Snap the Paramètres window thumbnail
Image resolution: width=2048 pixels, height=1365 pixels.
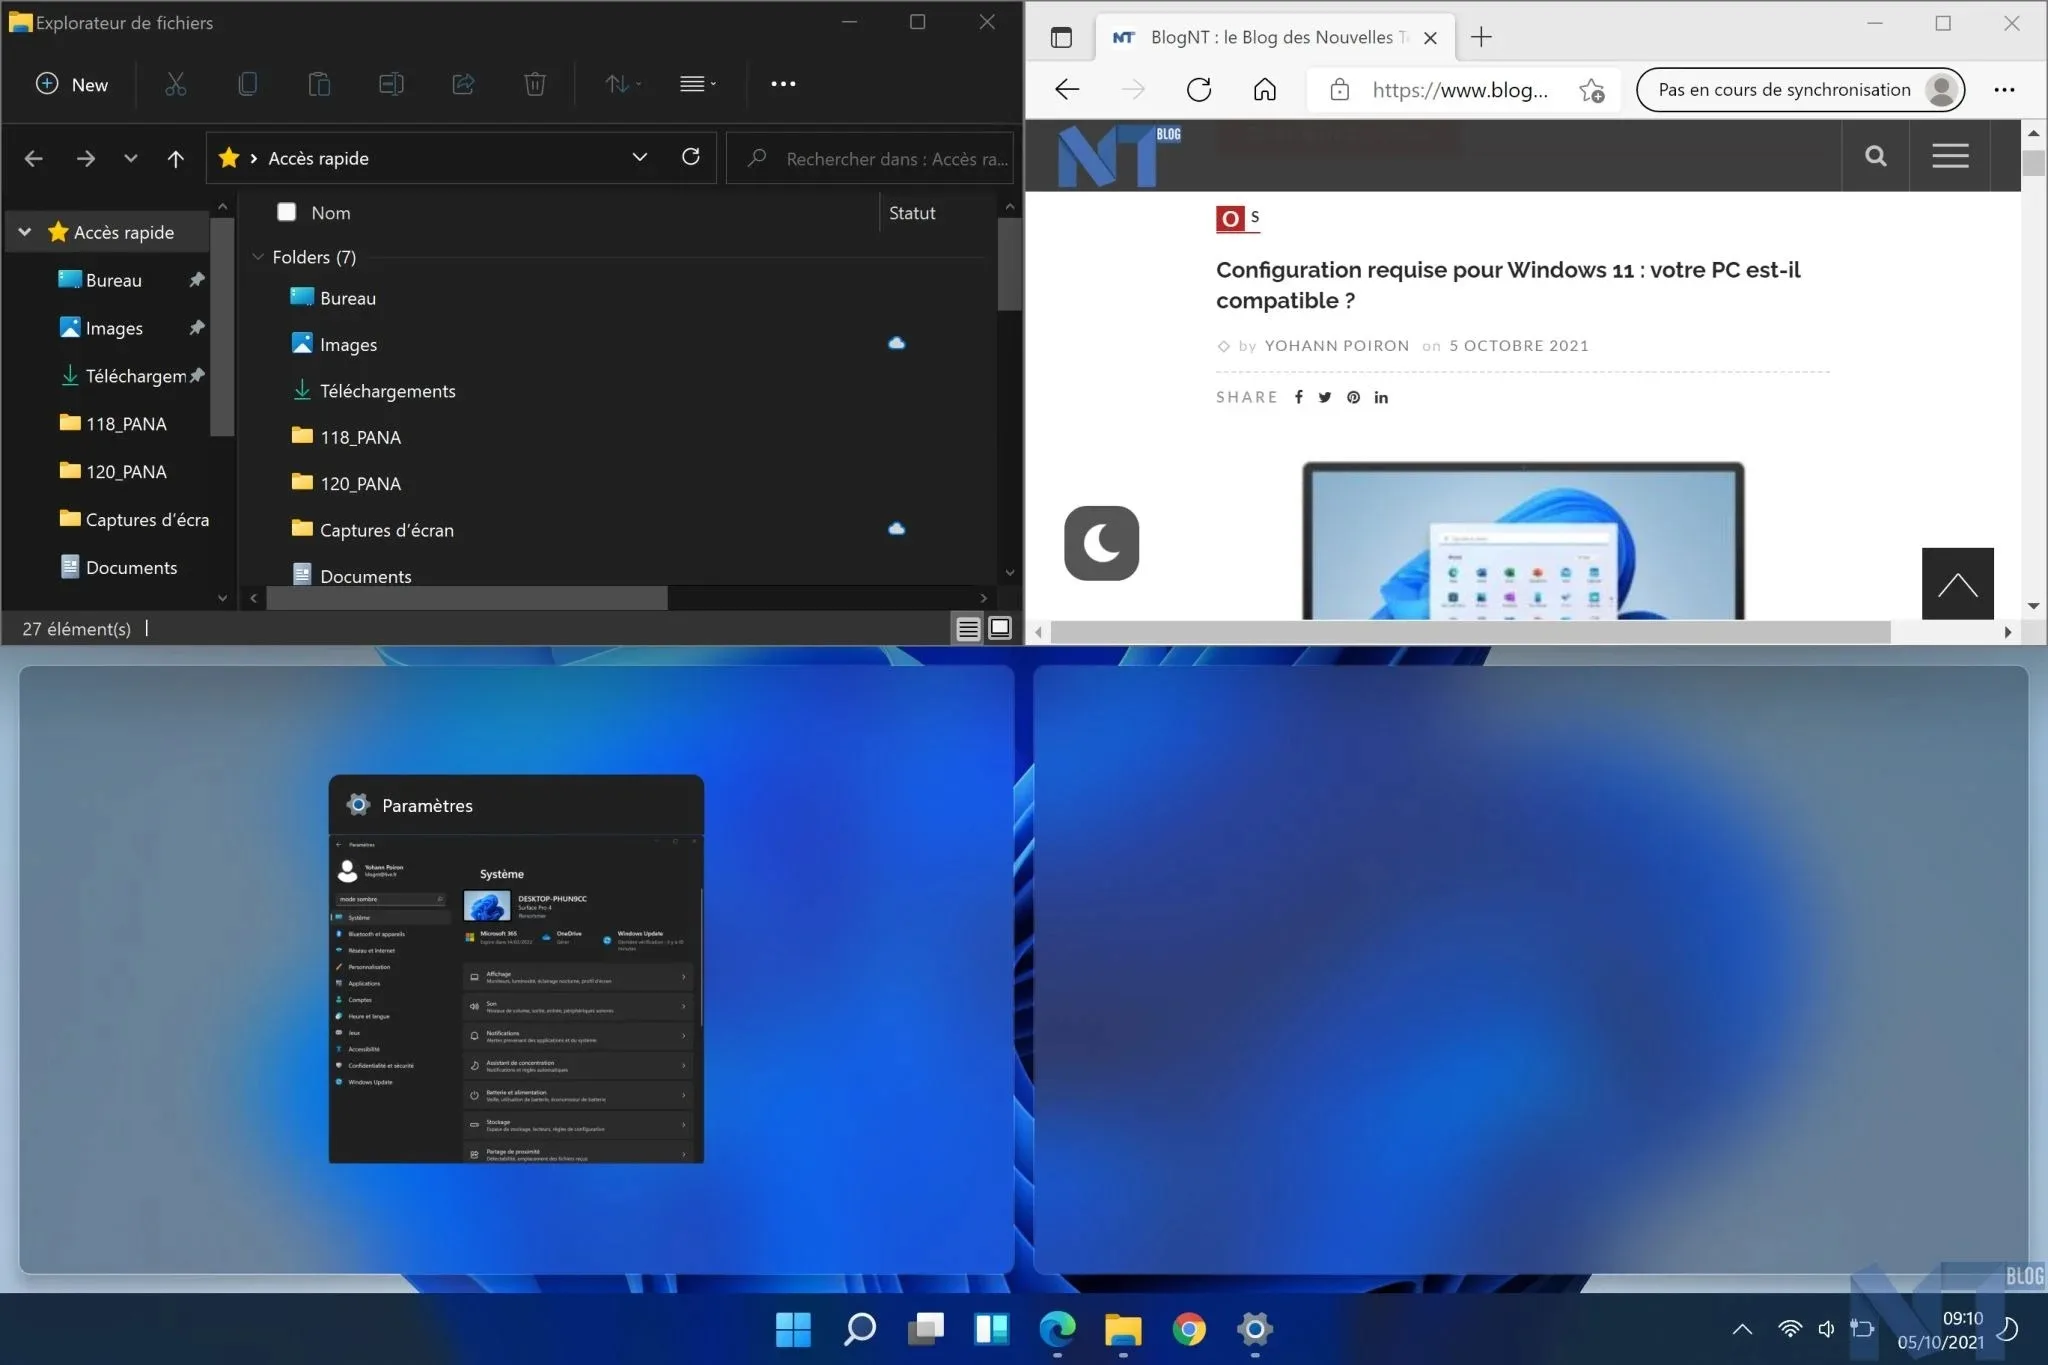click(516, 968)
